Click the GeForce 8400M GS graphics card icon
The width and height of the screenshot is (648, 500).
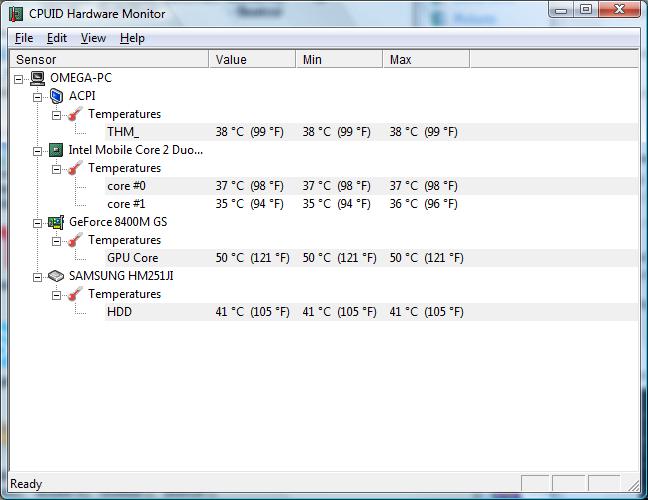click(x=56, y=222)
